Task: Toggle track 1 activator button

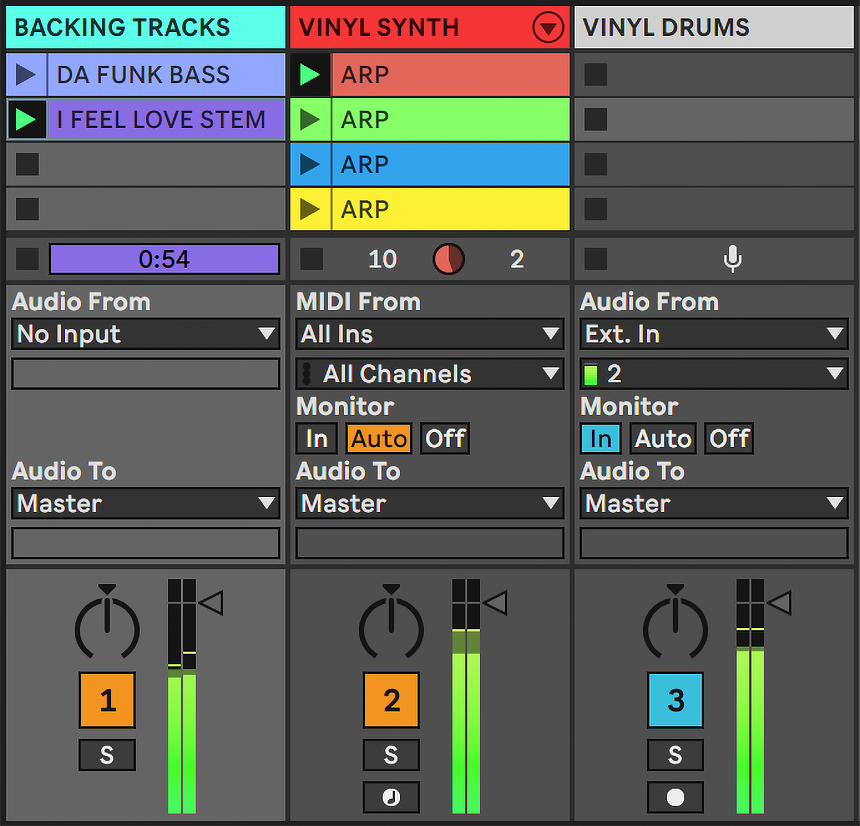Action: click(107, 700)
